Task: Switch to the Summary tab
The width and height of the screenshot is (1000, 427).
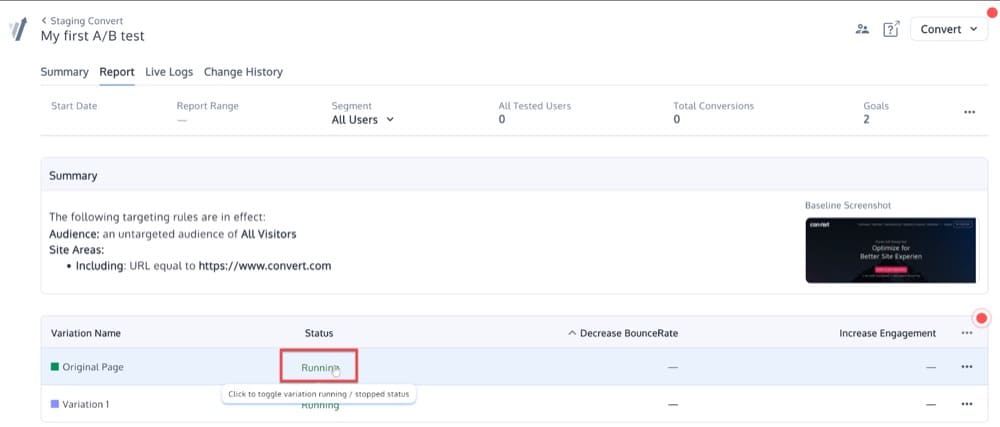Action: [x=64, y=72]
